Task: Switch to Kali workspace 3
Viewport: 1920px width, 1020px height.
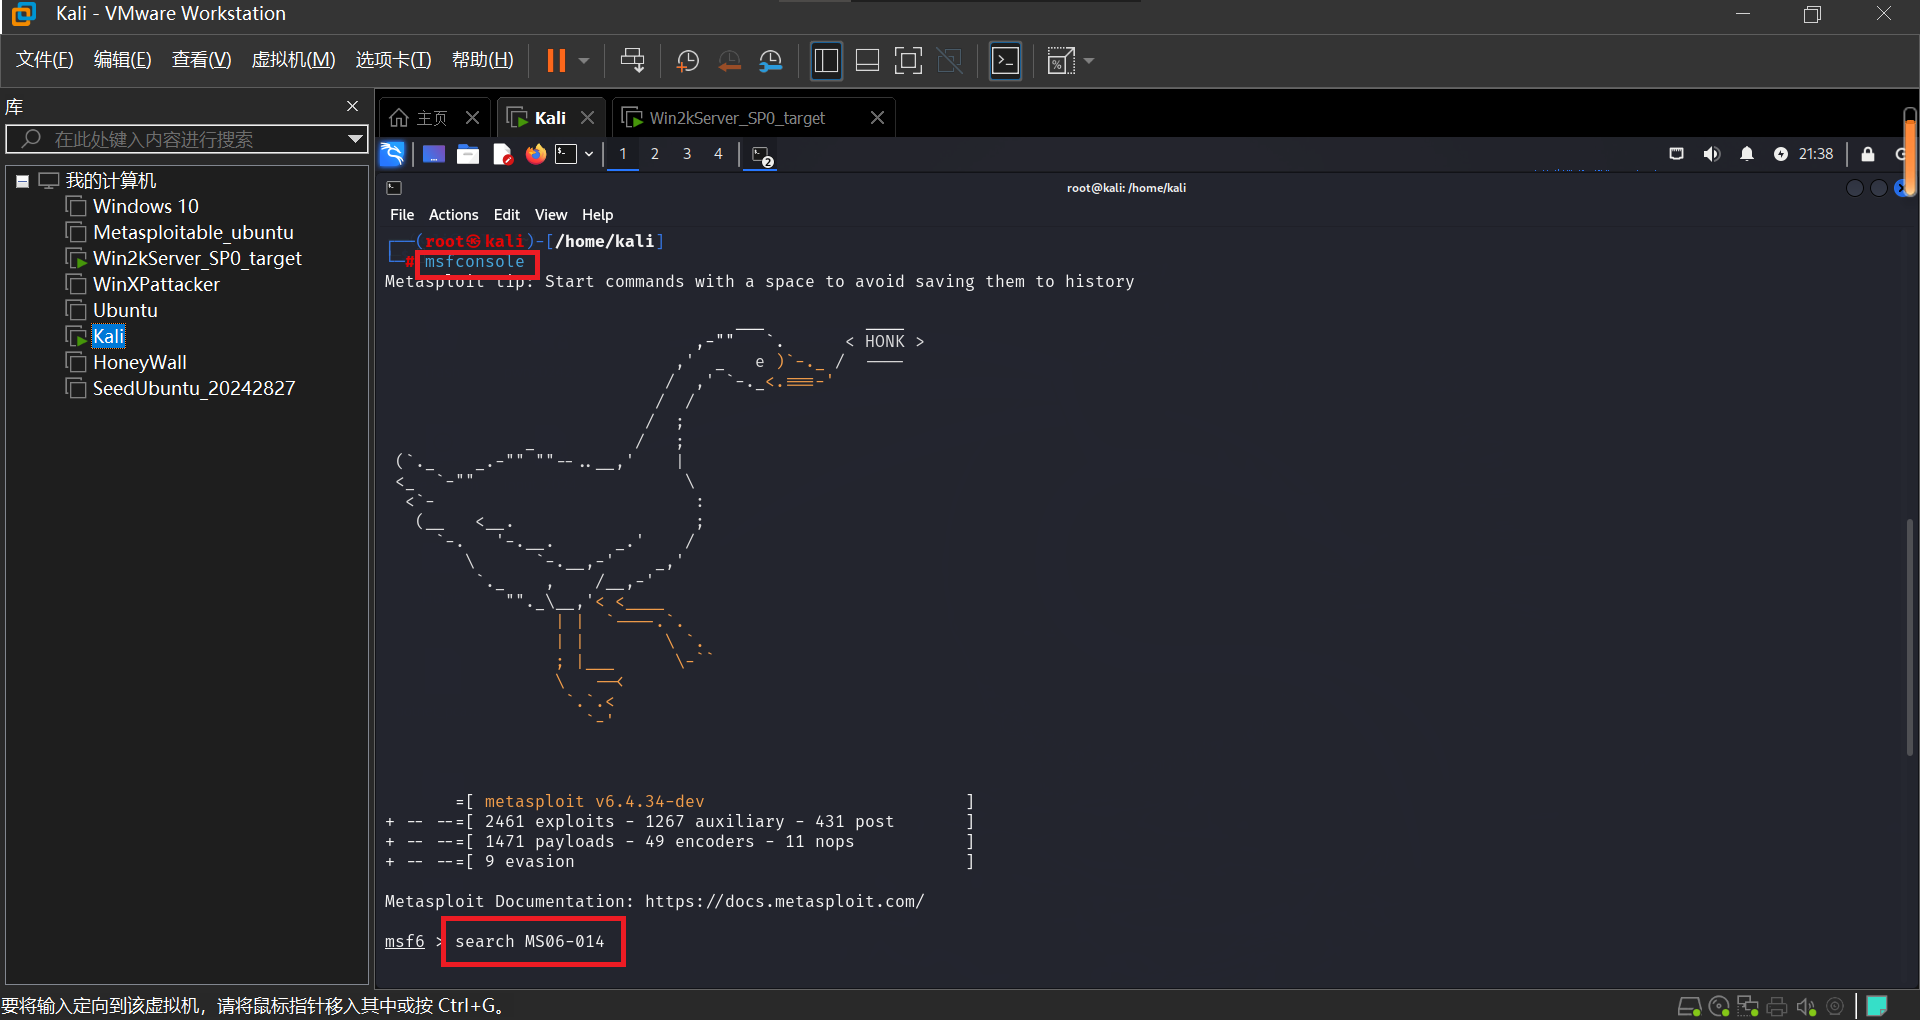Action: [687, 154]
